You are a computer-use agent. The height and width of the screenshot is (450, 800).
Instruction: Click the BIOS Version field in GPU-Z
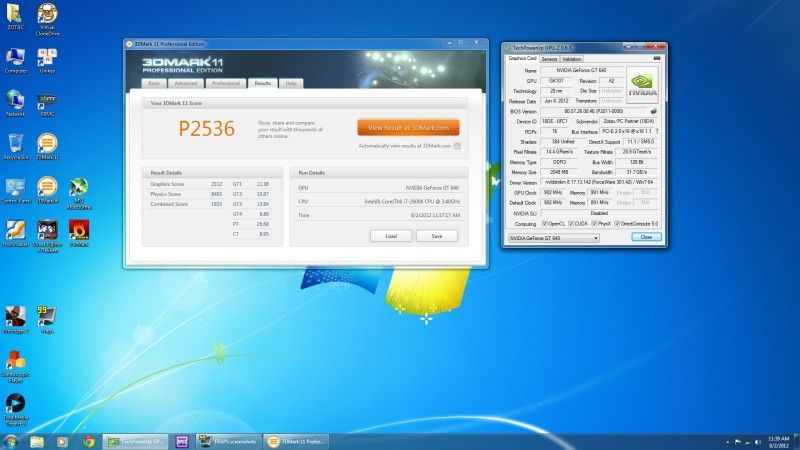[594, 111]
